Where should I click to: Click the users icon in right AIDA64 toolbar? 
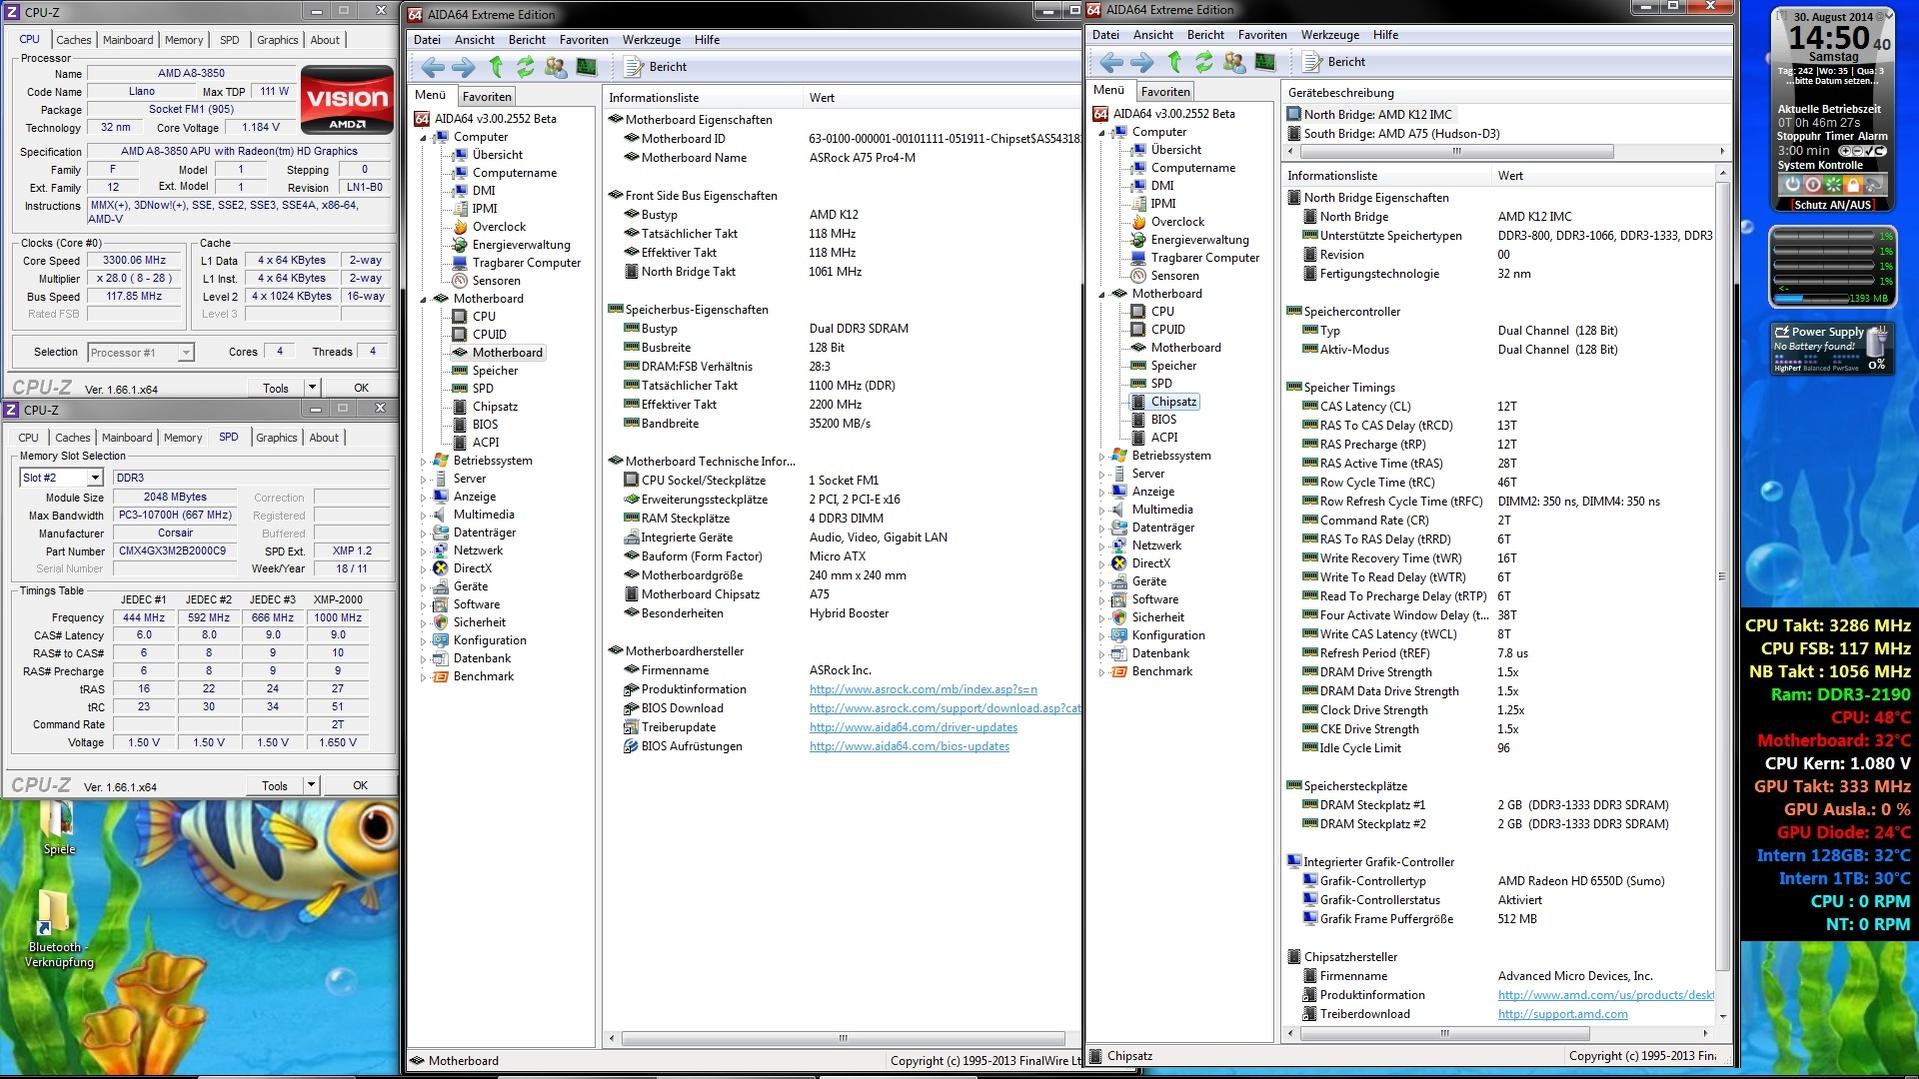(x=1234, y=62)
